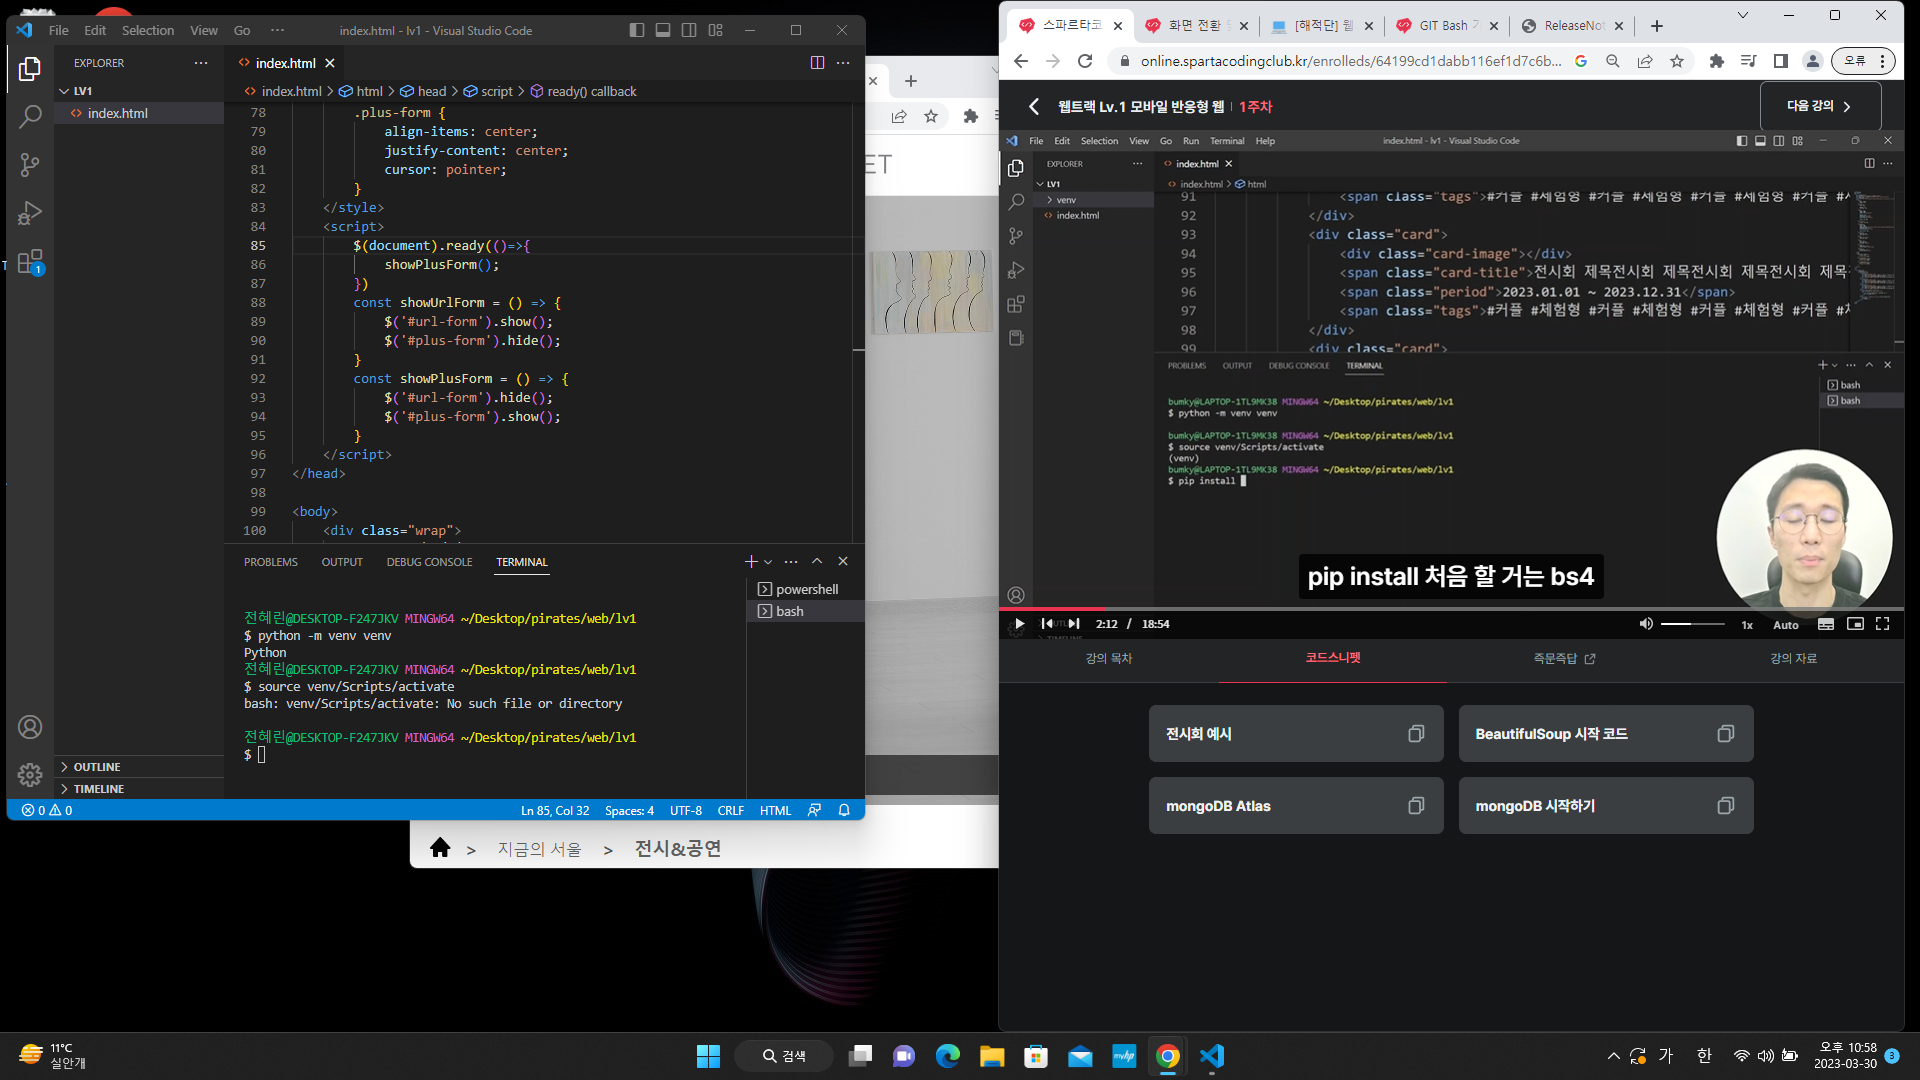Close the index.html editor tab
Image resolution: width=1920 pixels, height=1080 pixels.
coord(330,63)
